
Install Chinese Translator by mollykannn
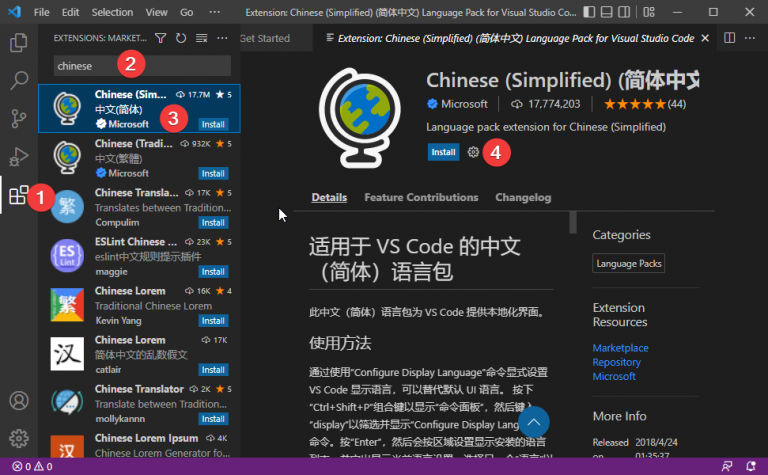coord(213,419)
